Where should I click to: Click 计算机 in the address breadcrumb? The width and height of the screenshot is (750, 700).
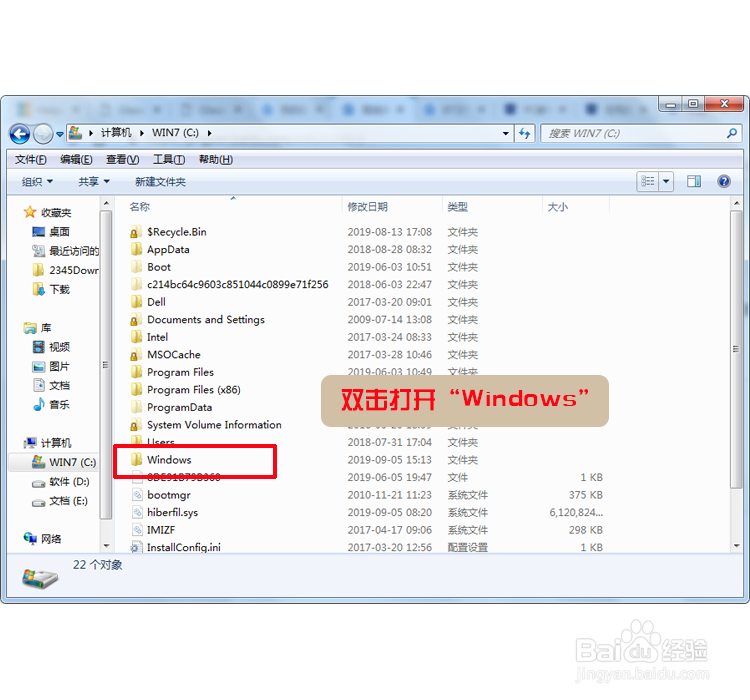pyautogui.click(x=116, y=133)
